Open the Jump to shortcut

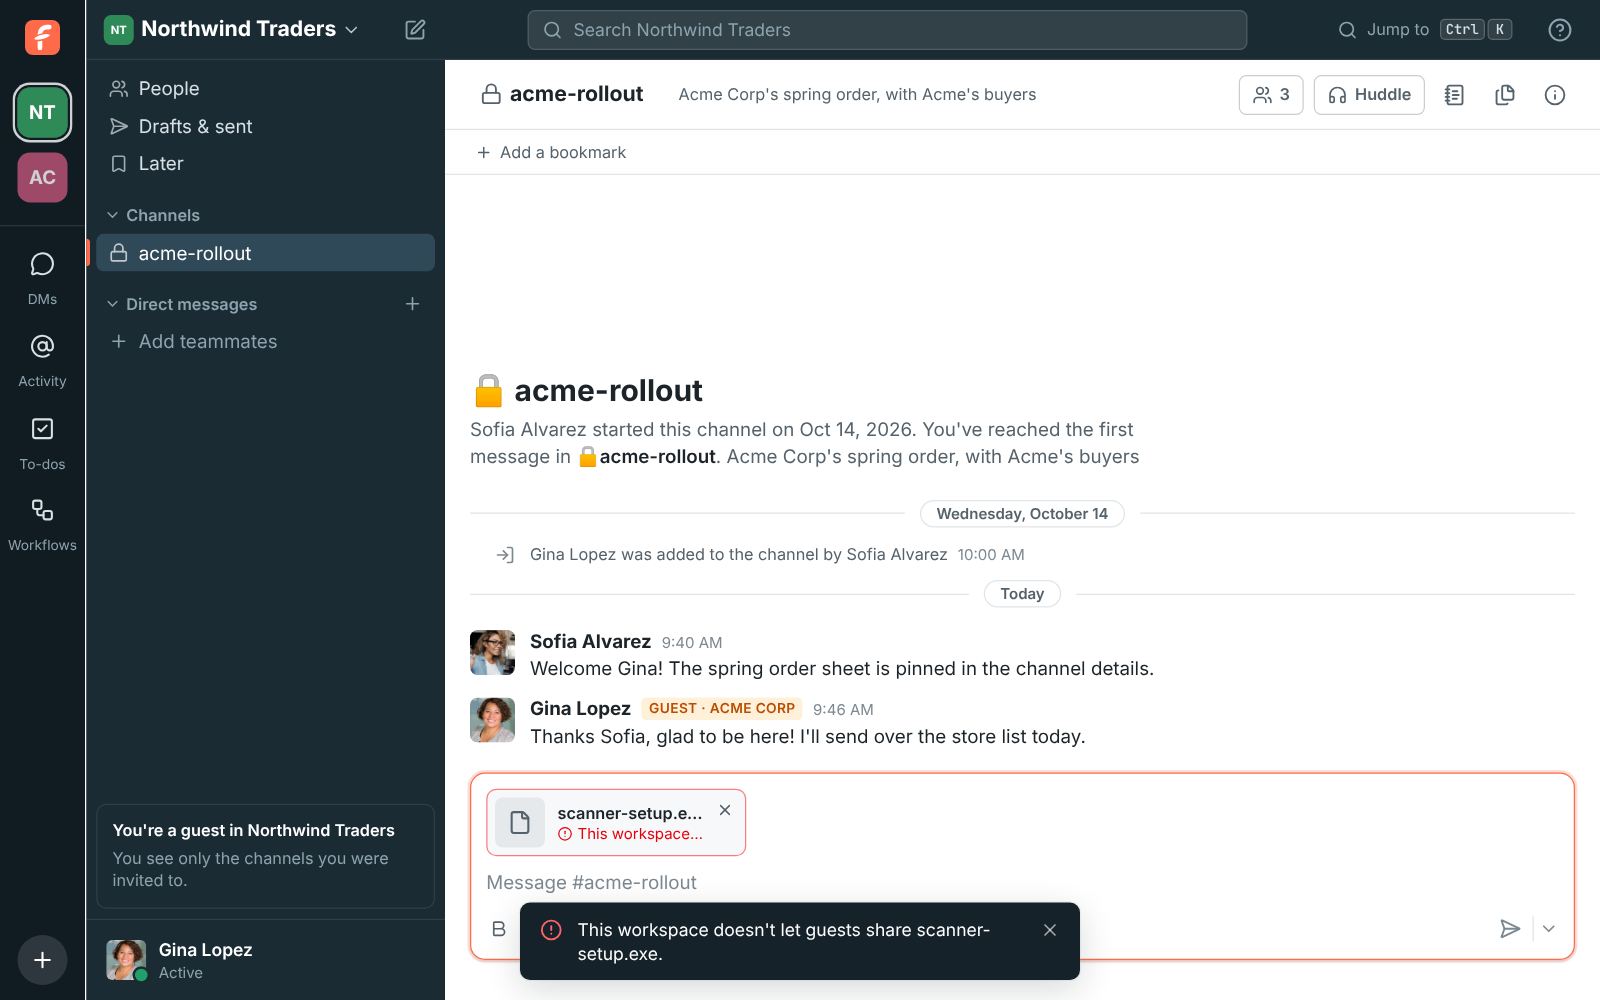tap(1425, 30)
